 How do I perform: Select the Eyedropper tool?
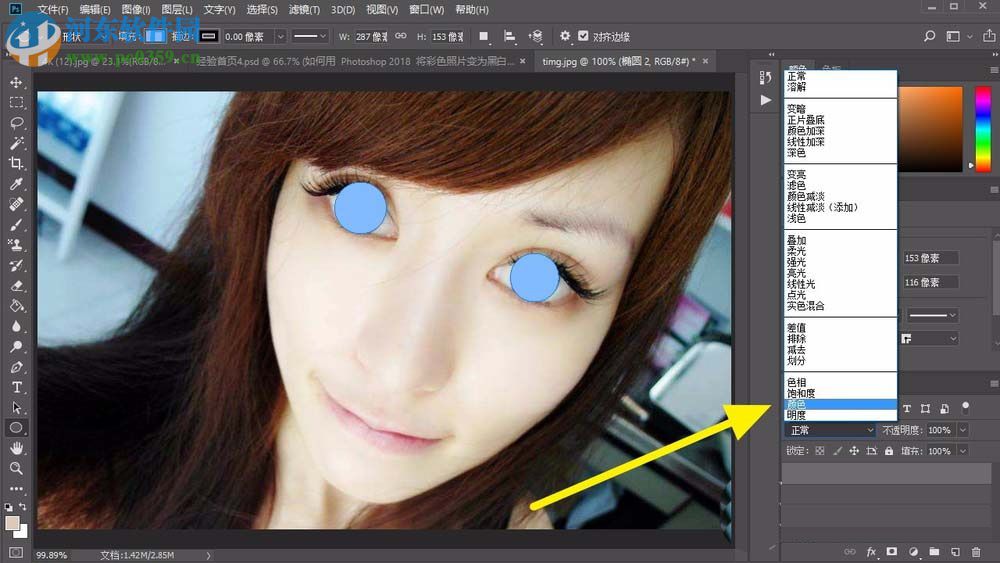(x=16, y=184)
